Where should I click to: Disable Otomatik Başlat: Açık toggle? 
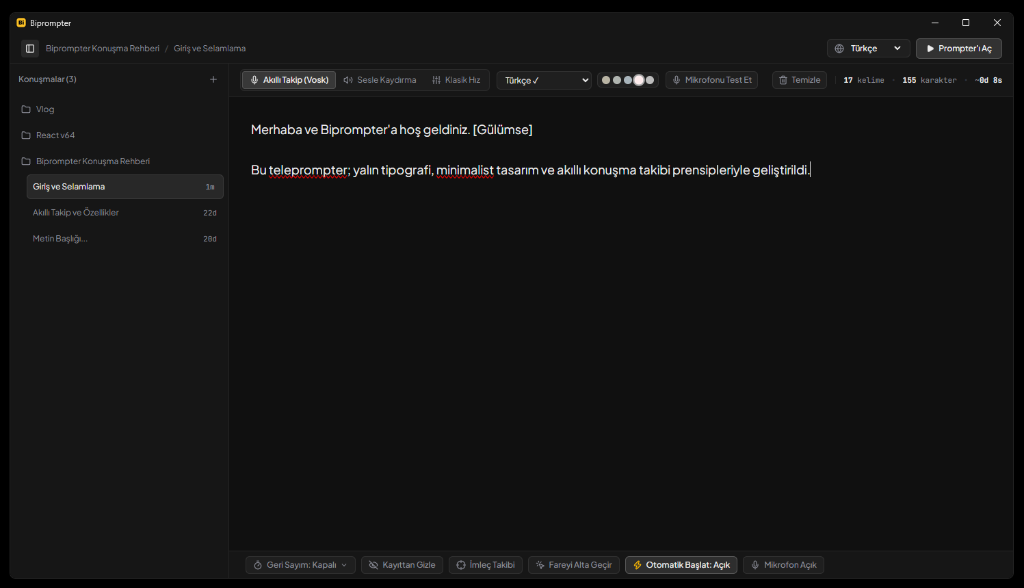(x=681, y=565)
